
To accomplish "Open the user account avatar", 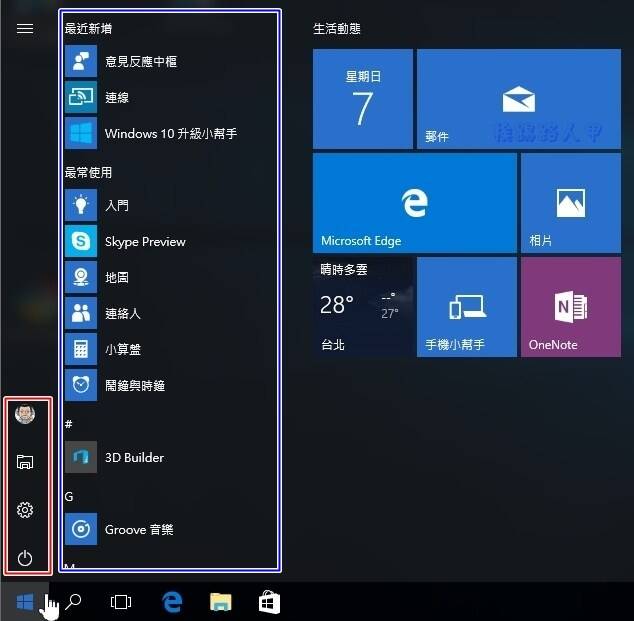I will point(25,414).
